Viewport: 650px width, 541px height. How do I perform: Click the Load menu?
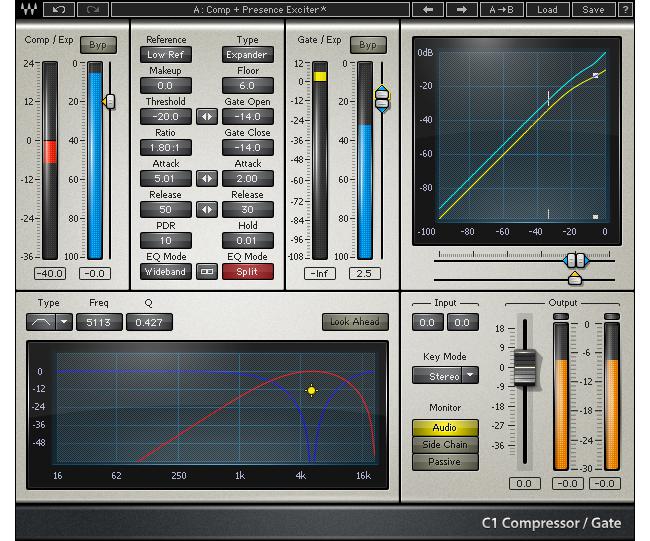point(547,10)
